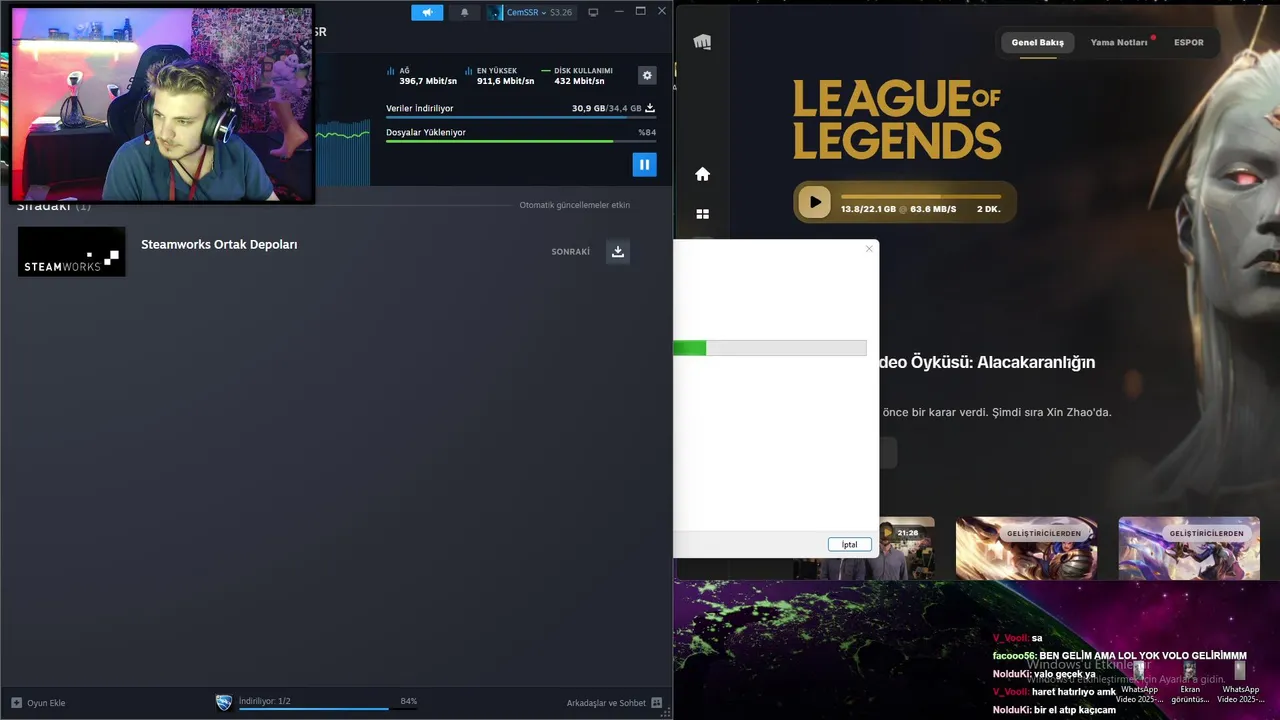The image size is (1280, 720).
Task: Click the Veriler İndiriliyor progress bar
Action: coord(520,117)
